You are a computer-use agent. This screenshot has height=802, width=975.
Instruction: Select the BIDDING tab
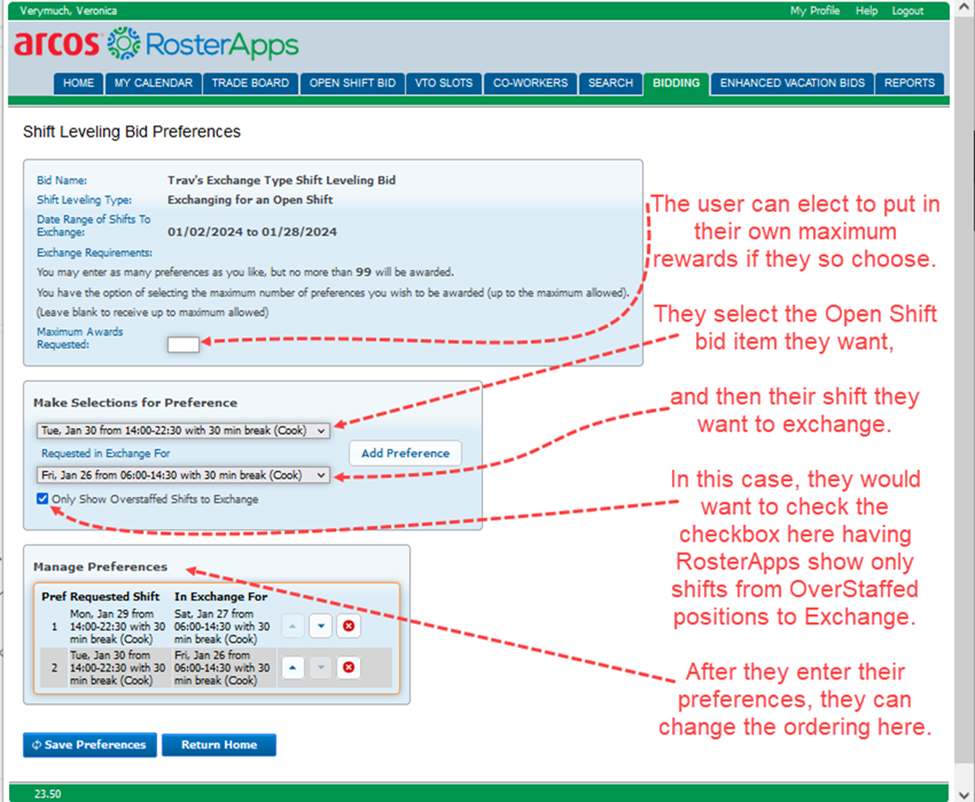677,83
